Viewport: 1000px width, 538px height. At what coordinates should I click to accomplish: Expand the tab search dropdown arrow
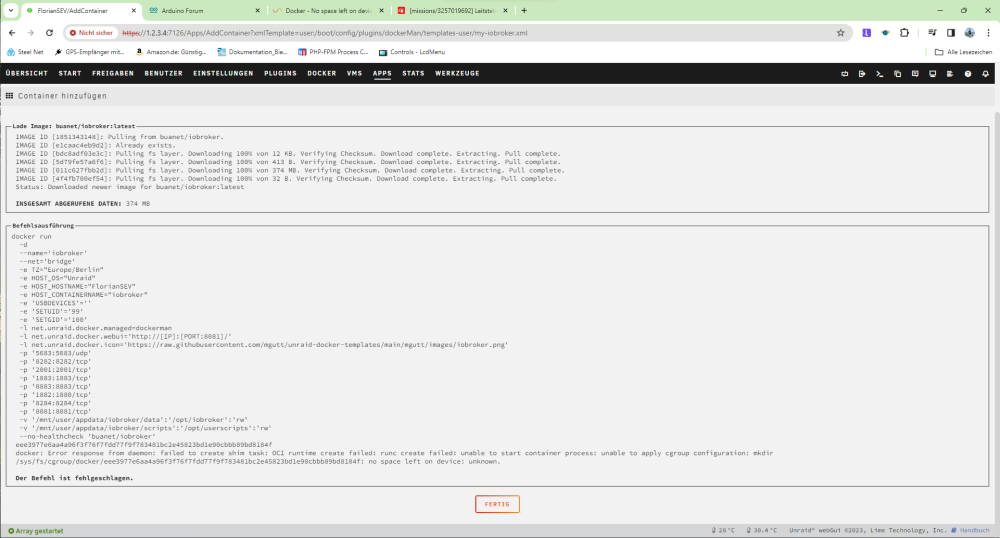click(x=11, y=10)
